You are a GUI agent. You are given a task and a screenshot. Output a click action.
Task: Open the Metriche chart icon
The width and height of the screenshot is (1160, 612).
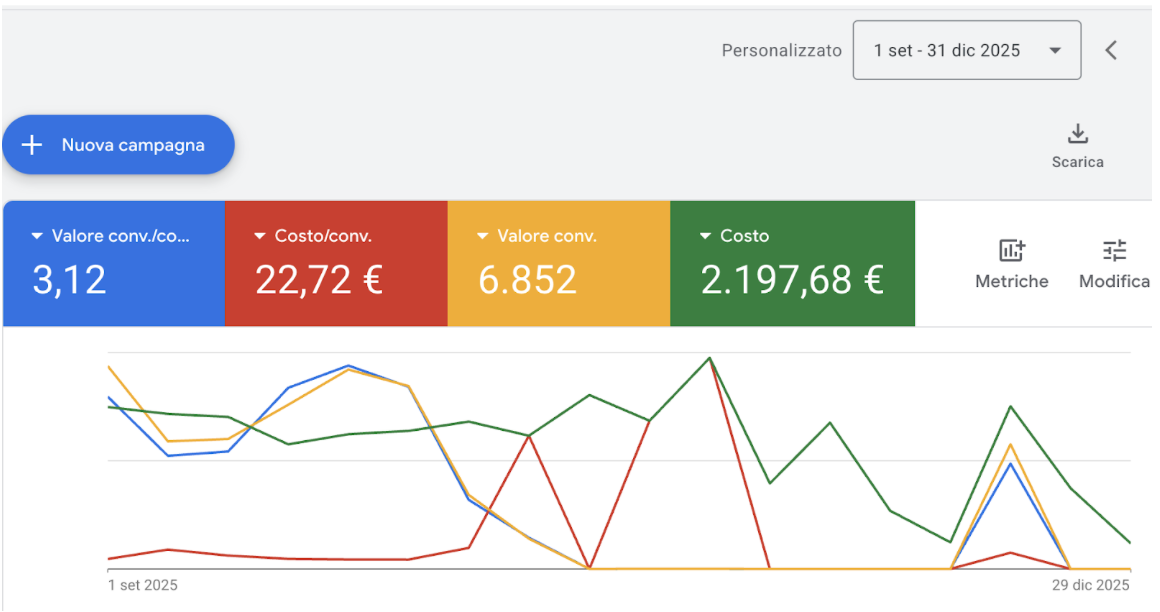[1011, 250]
